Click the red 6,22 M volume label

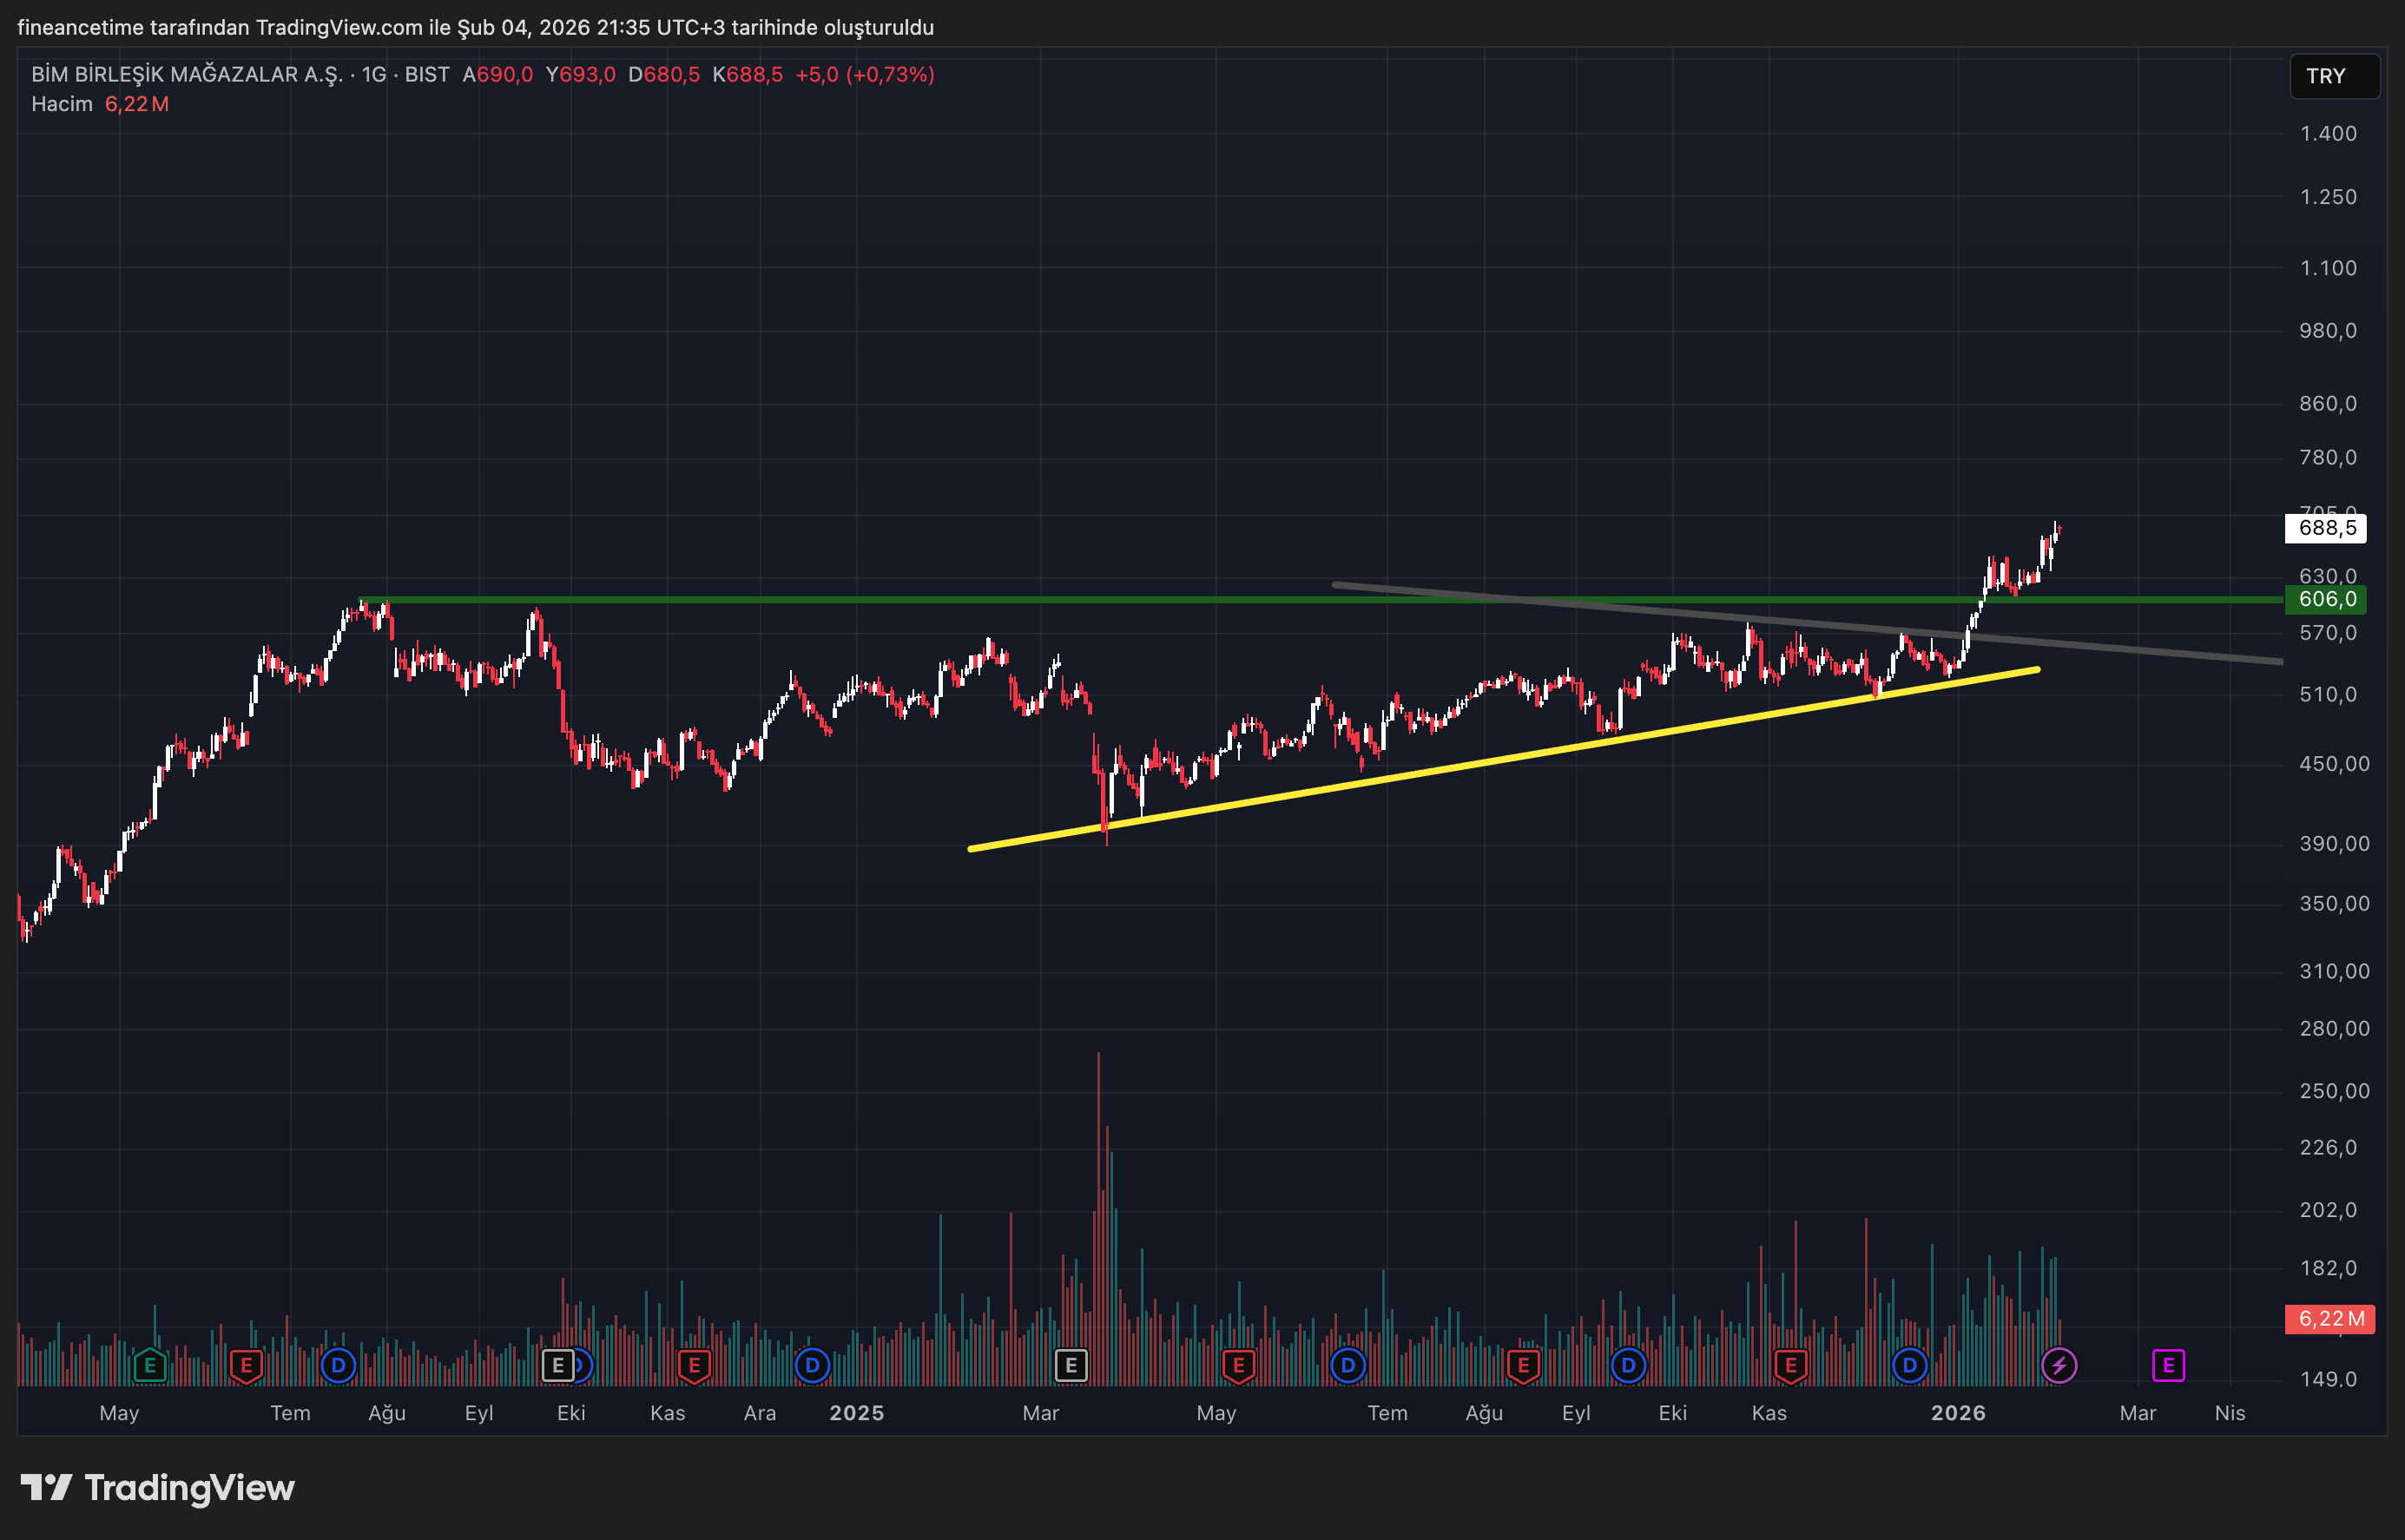[x=2330, y=1318]
